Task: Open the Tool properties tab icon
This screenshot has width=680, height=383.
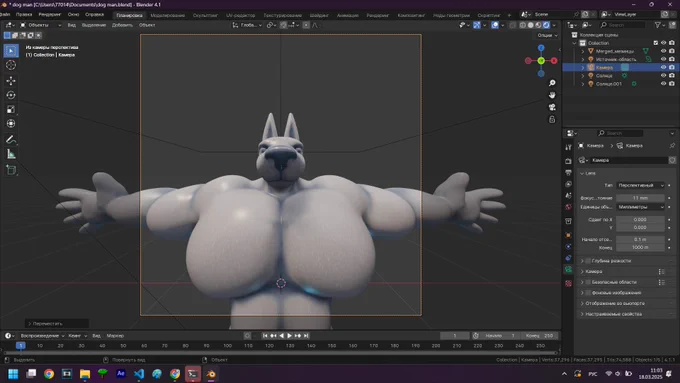Action: tap(568, 147)
